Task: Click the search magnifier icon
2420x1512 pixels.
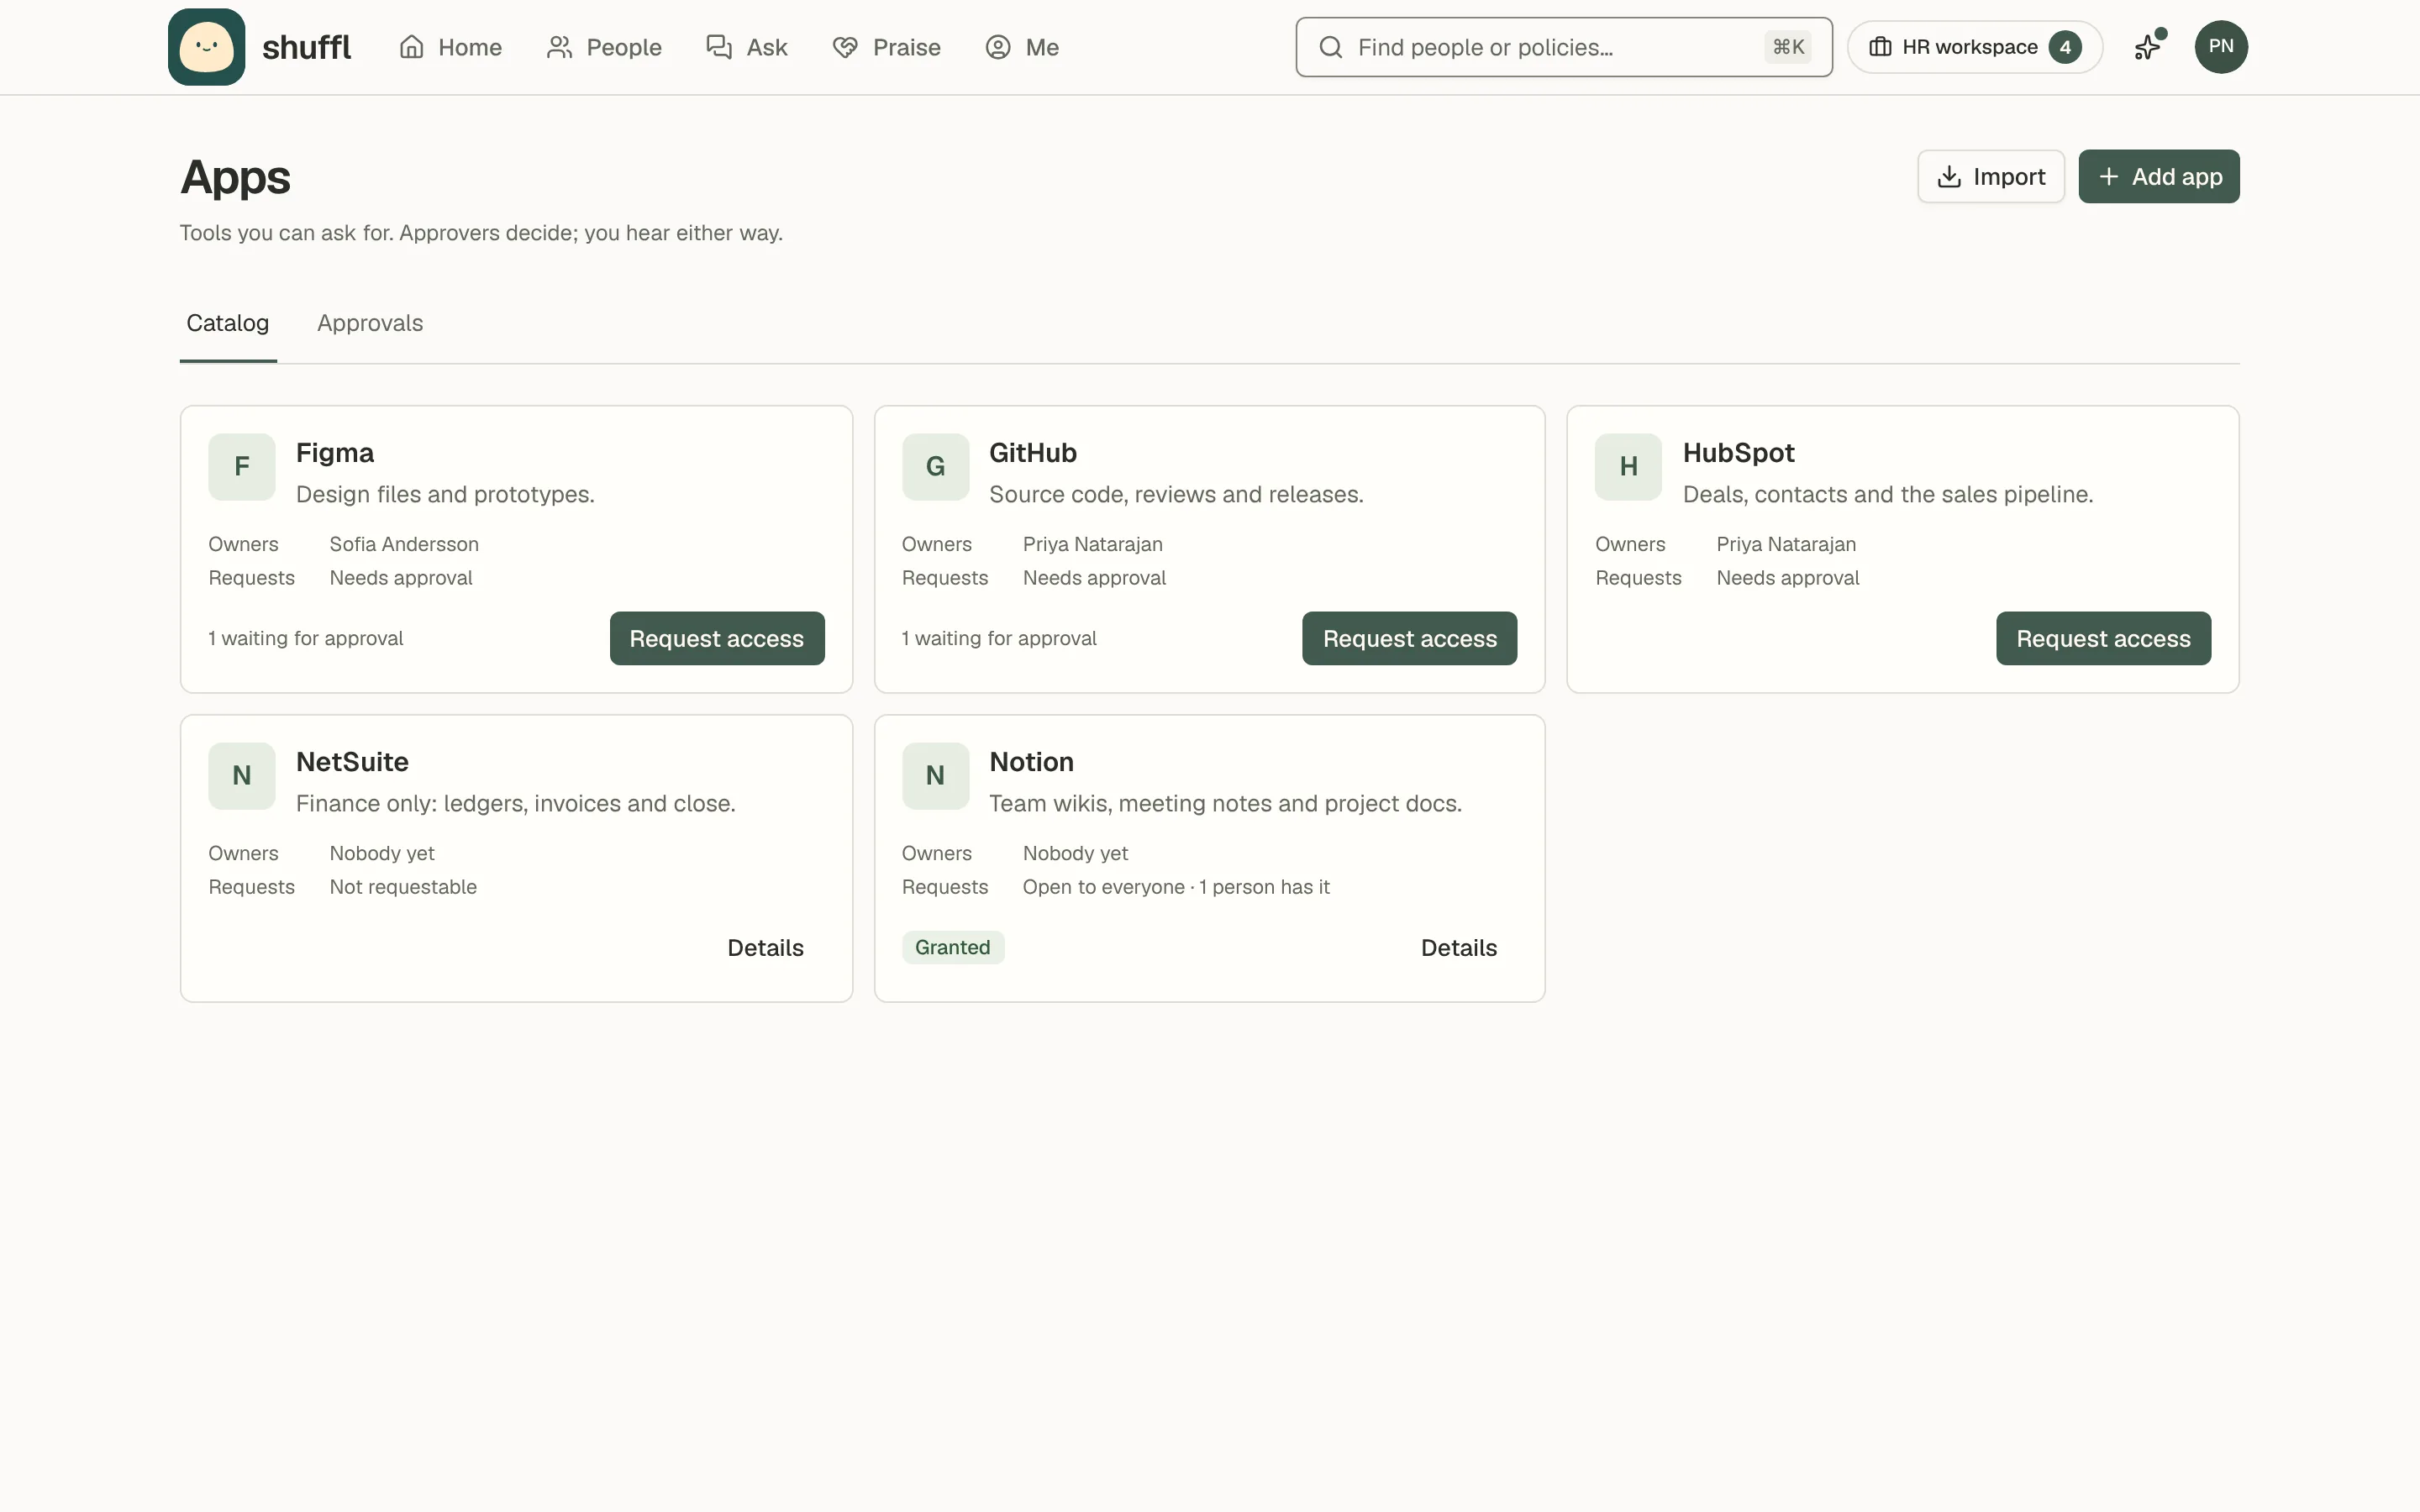Action: [1330, 47]
